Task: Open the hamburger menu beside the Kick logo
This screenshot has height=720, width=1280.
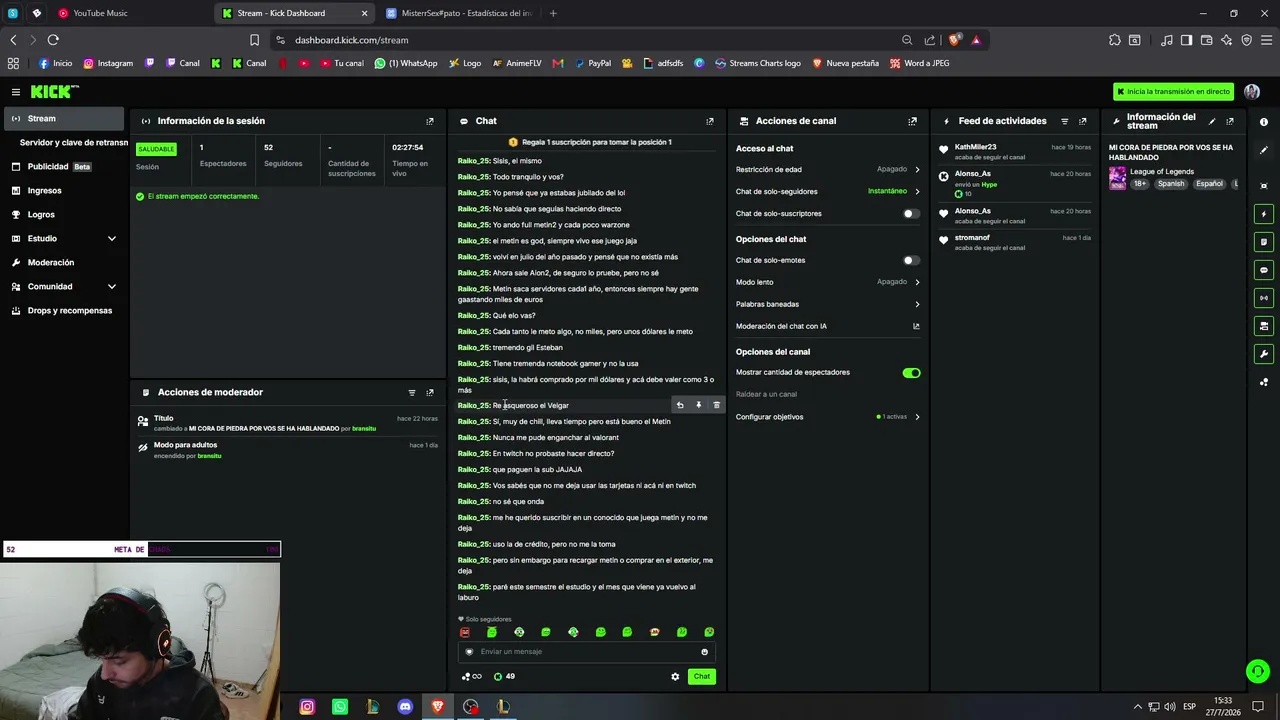Action: (16, 92)
